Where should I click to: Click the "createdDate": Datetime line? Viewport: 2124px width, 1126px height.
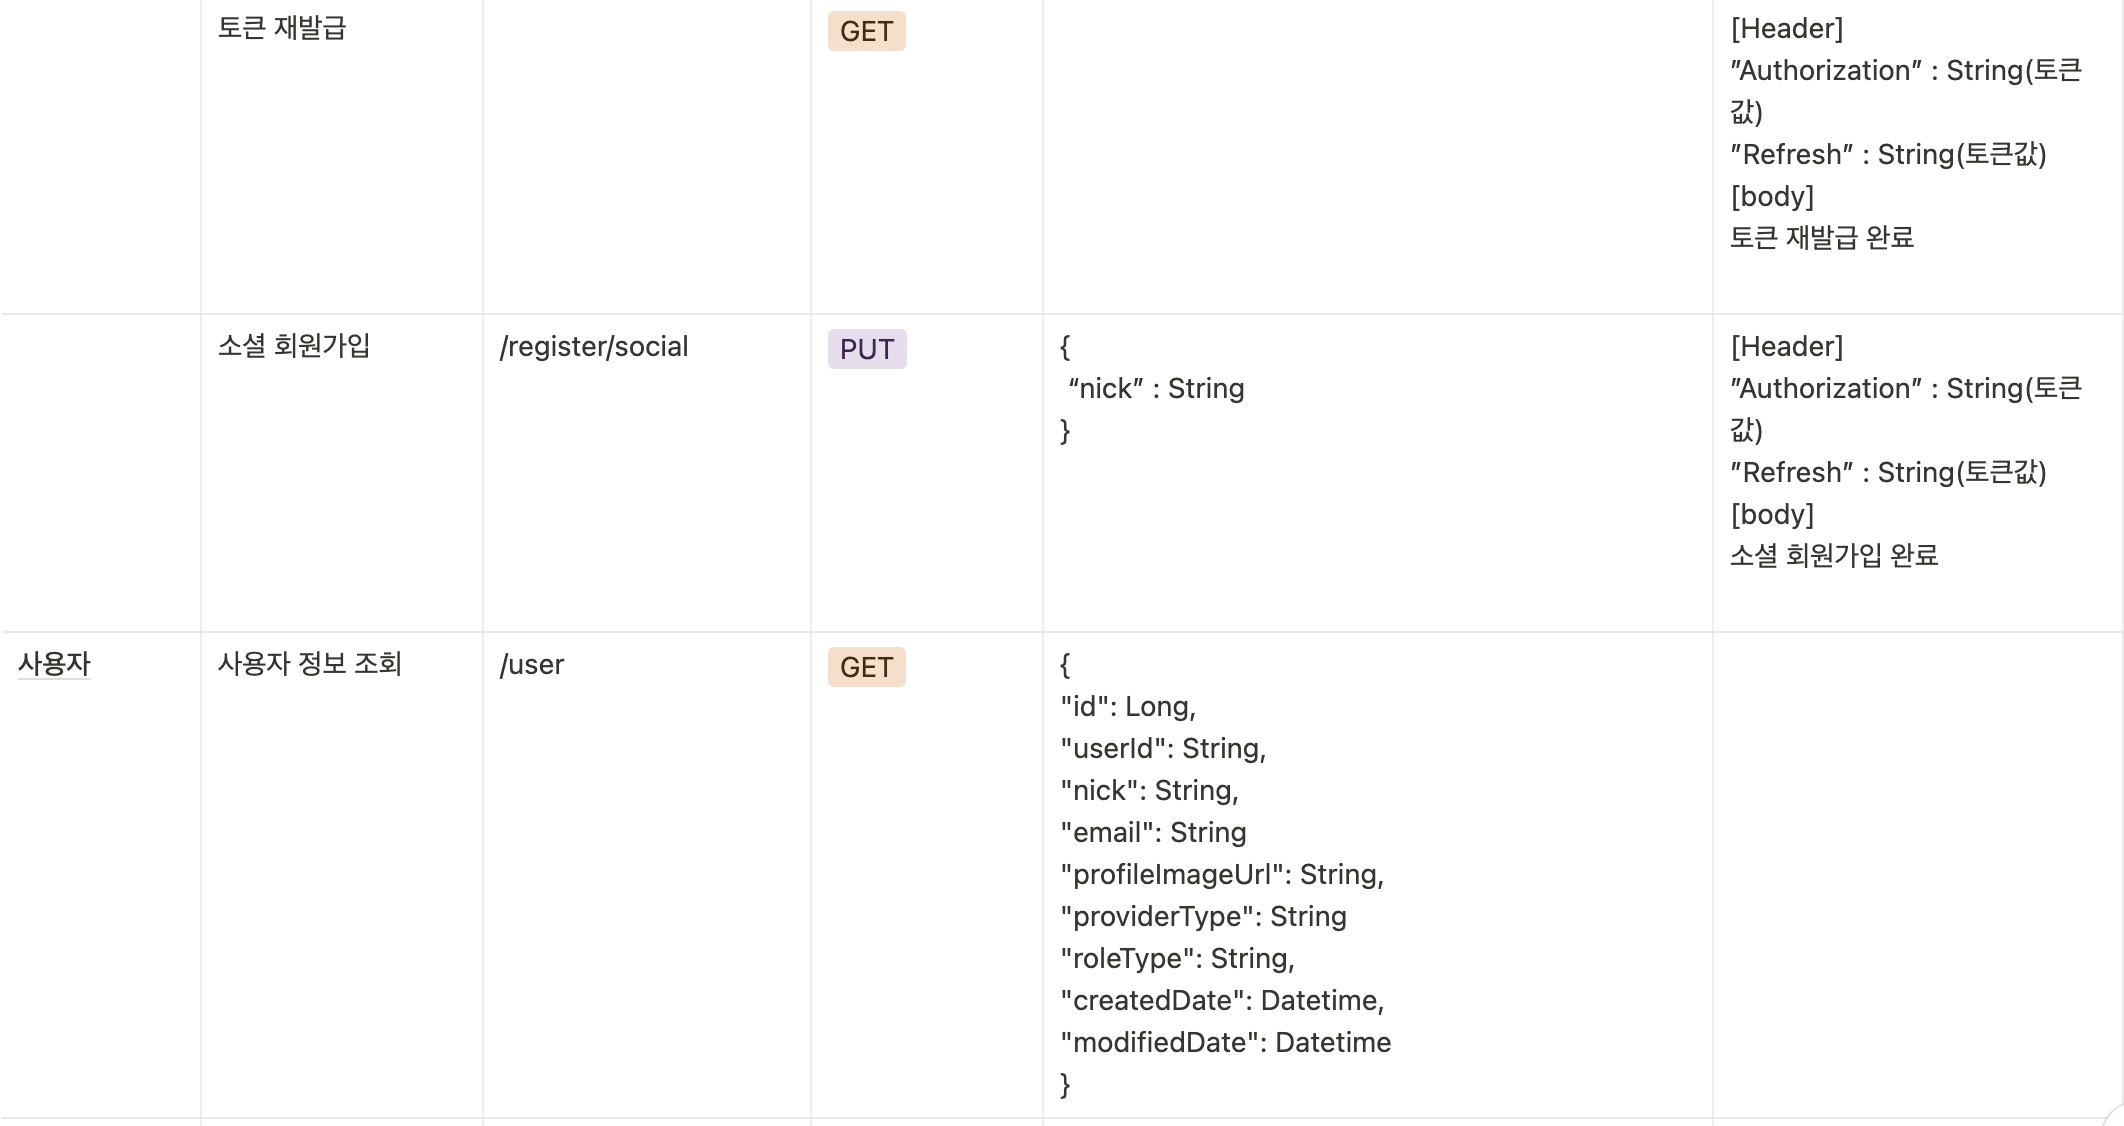1222,1001
